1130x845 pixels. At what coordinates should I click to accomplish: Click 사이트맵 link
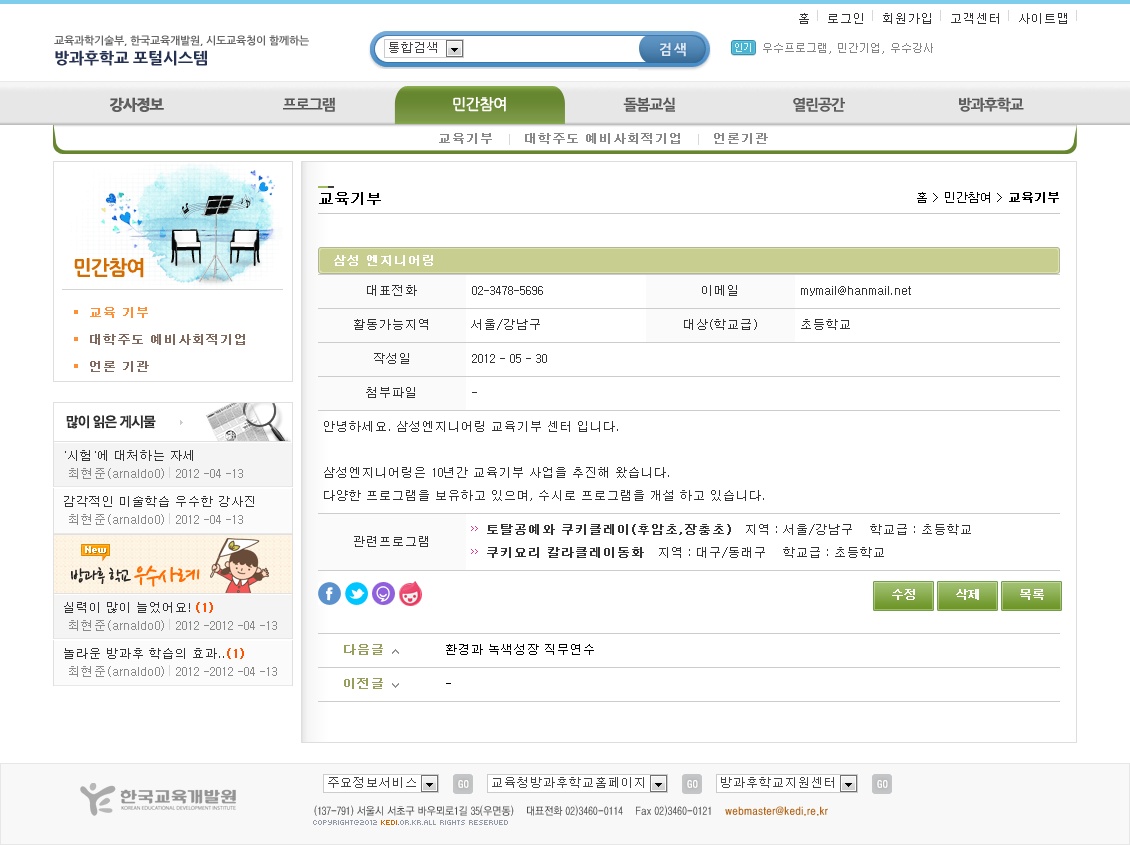pos(1043,18)
